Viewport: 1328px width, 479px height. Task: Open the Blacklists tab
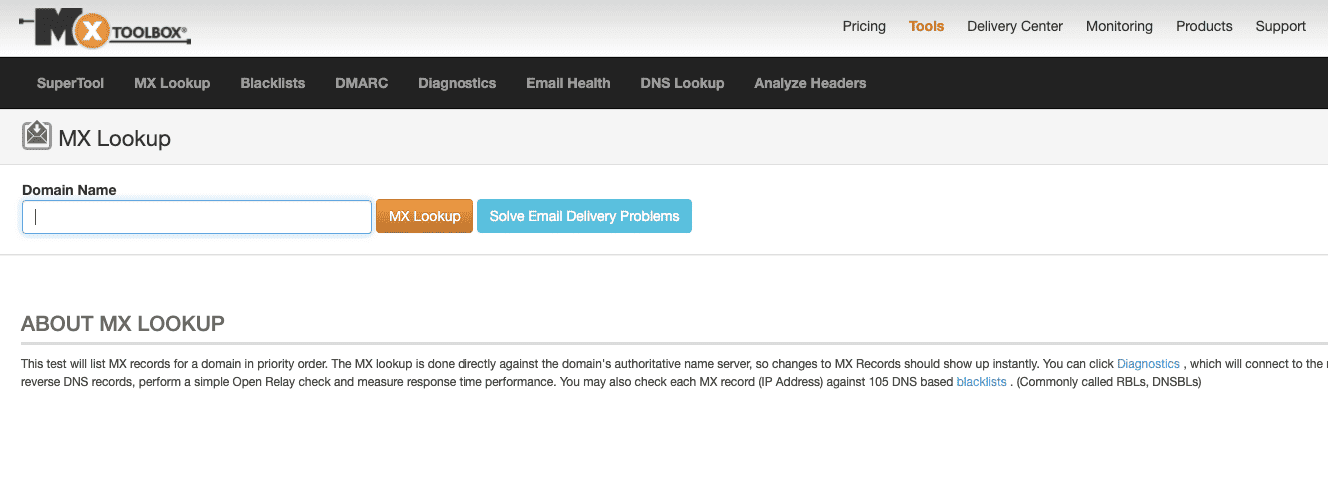coord(273,83)
